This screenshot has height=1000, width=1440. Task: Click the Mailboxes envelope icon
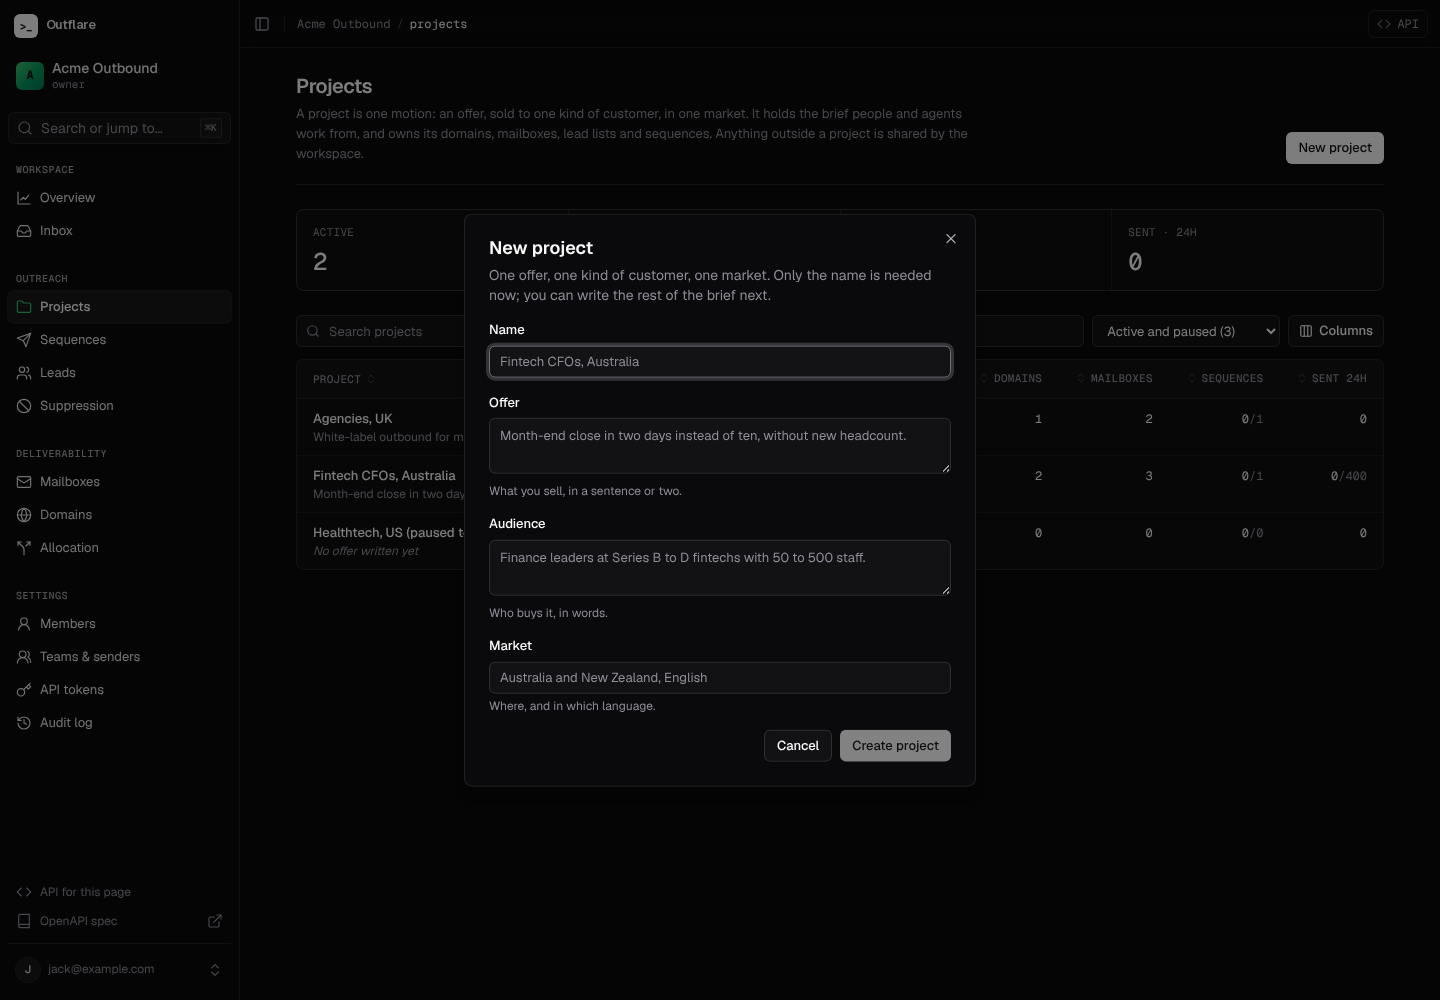tap(24, 482)
